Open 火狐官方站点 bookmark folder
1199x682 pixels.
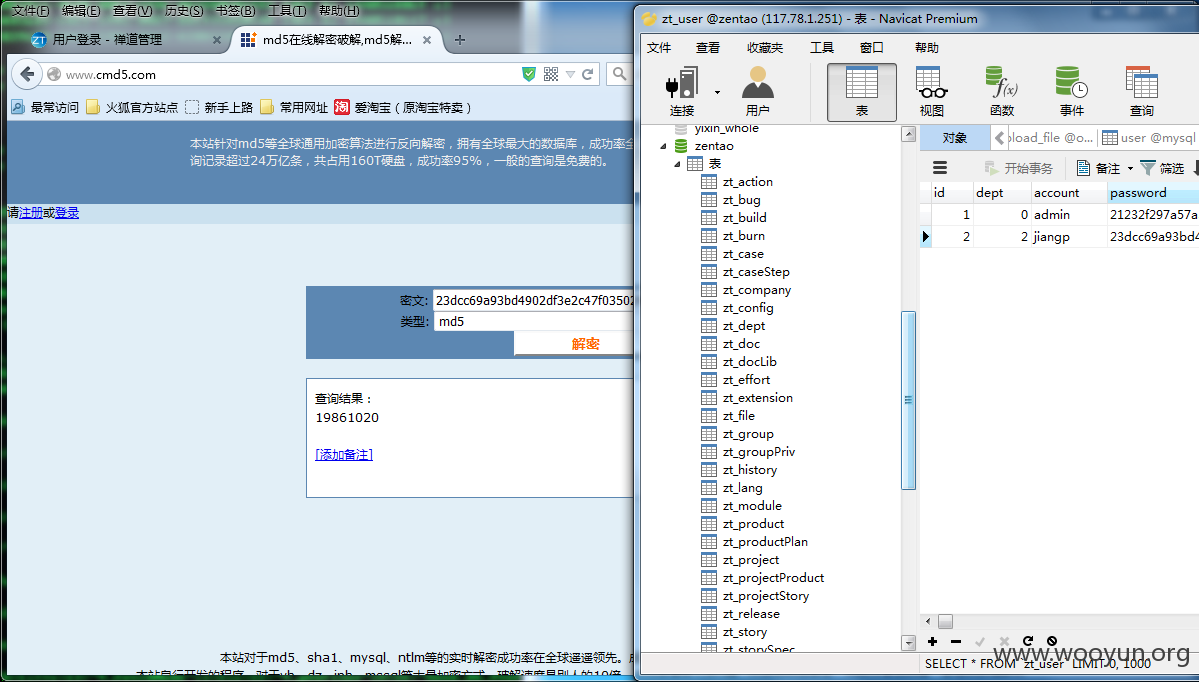click(x=132, y=108)
